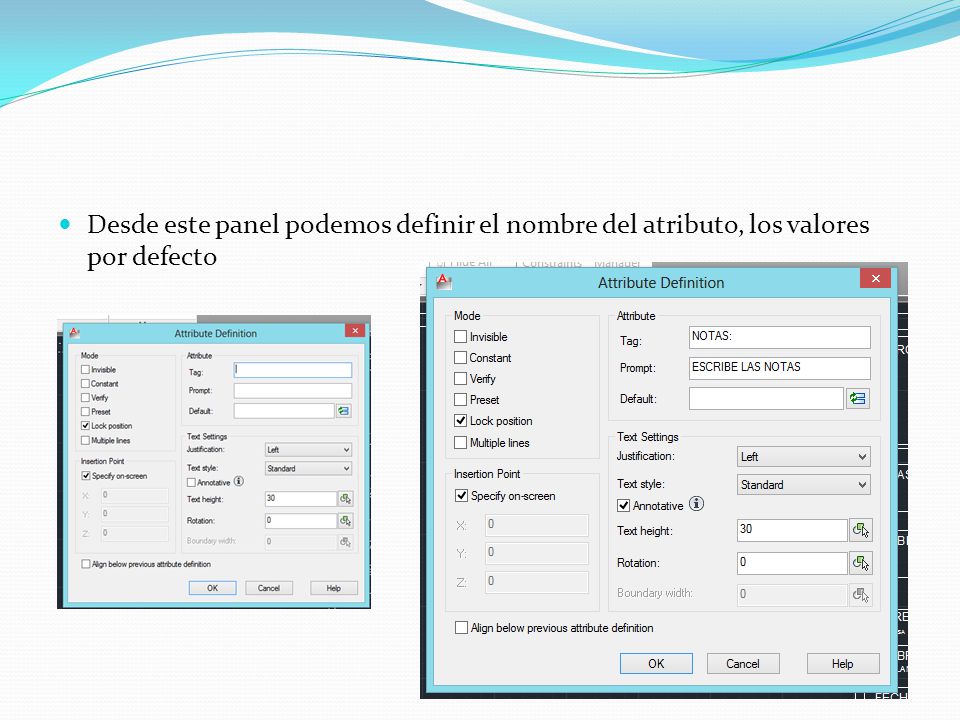Check Preset in the small dialog
960x720 pixels.
86,412
